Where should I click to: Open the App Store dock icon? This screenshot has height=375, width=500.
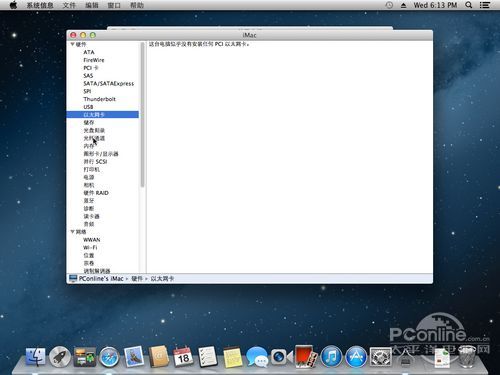(356, 357)
